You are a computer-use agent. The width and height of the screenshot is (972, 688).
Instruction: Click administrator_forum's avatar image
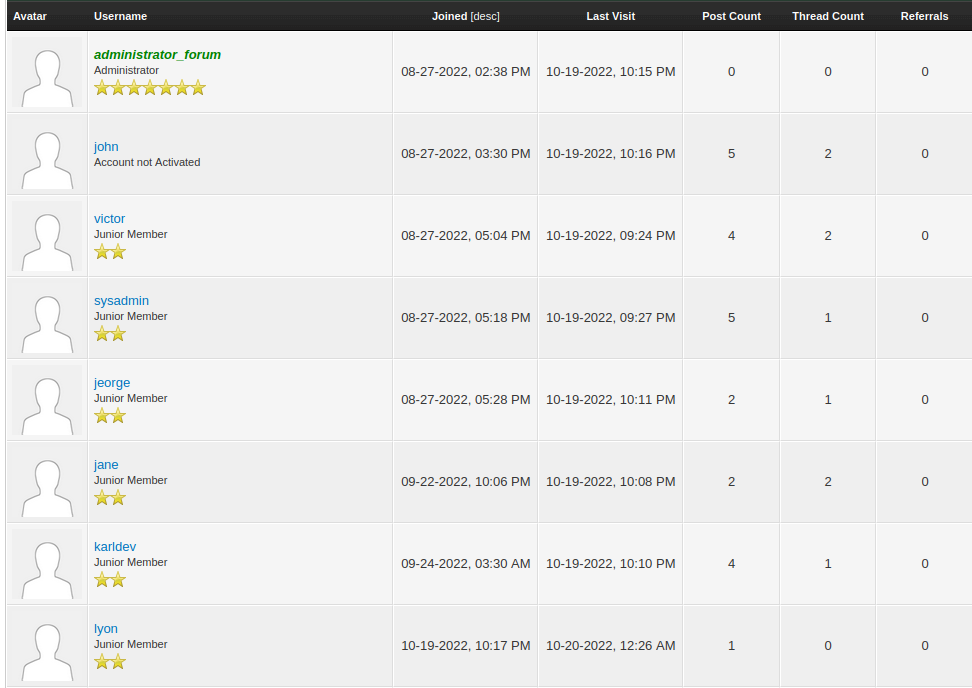click(47, 72)
